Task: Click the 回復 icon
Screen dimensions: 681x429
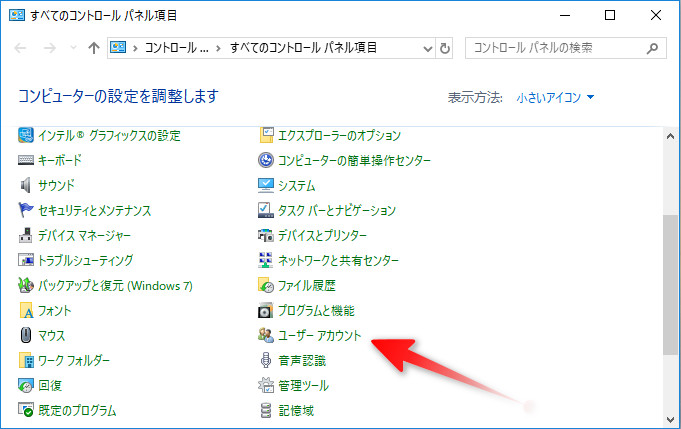Action: coord(26,385)
